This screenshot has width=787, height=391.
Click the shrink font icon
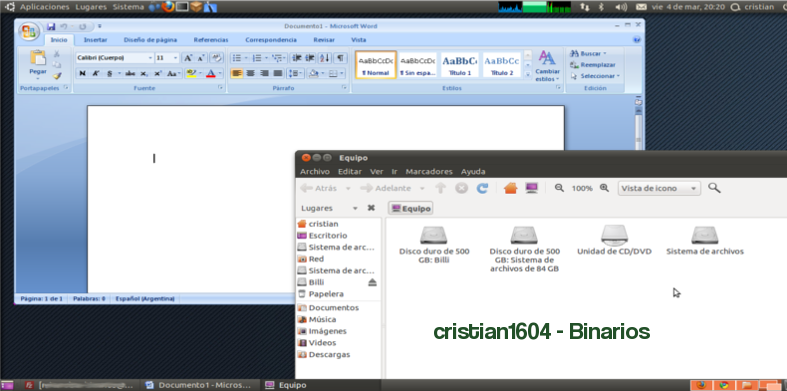[200, 58]
